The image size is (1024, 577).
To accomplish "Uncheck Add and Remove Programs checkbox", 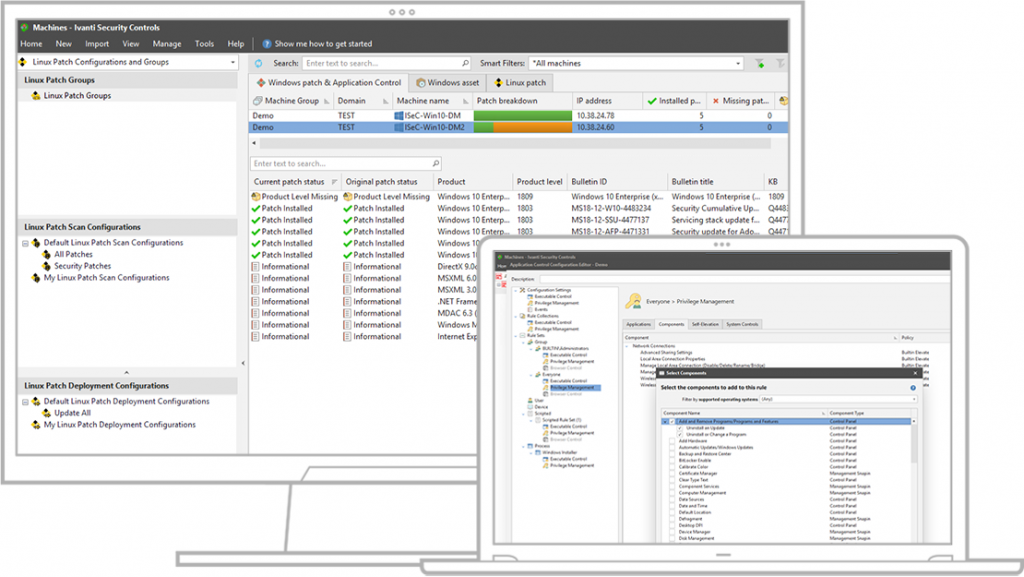I will coord(672,422).
